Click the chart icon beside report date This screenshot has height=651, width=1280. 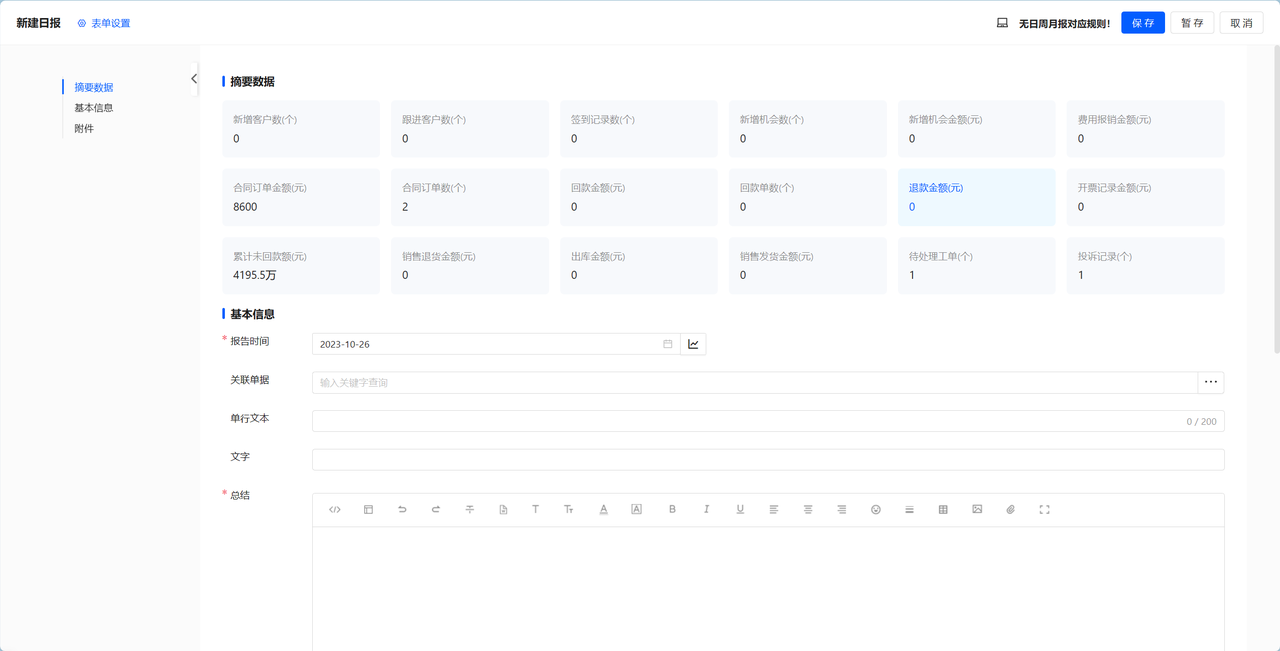tap(694, 344)
